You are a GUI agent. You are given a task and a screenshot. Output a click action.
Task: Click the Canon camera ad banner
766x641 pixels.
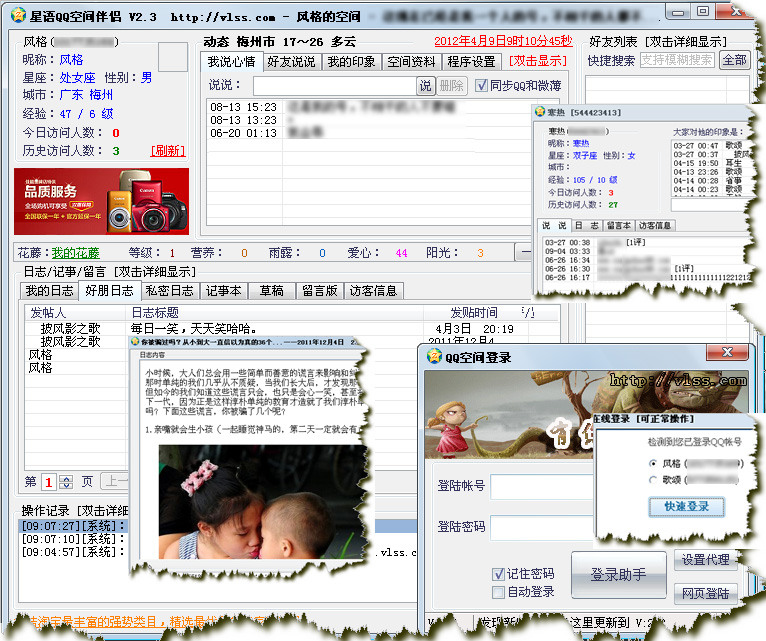pyautogui.click(x=101, y=201)
